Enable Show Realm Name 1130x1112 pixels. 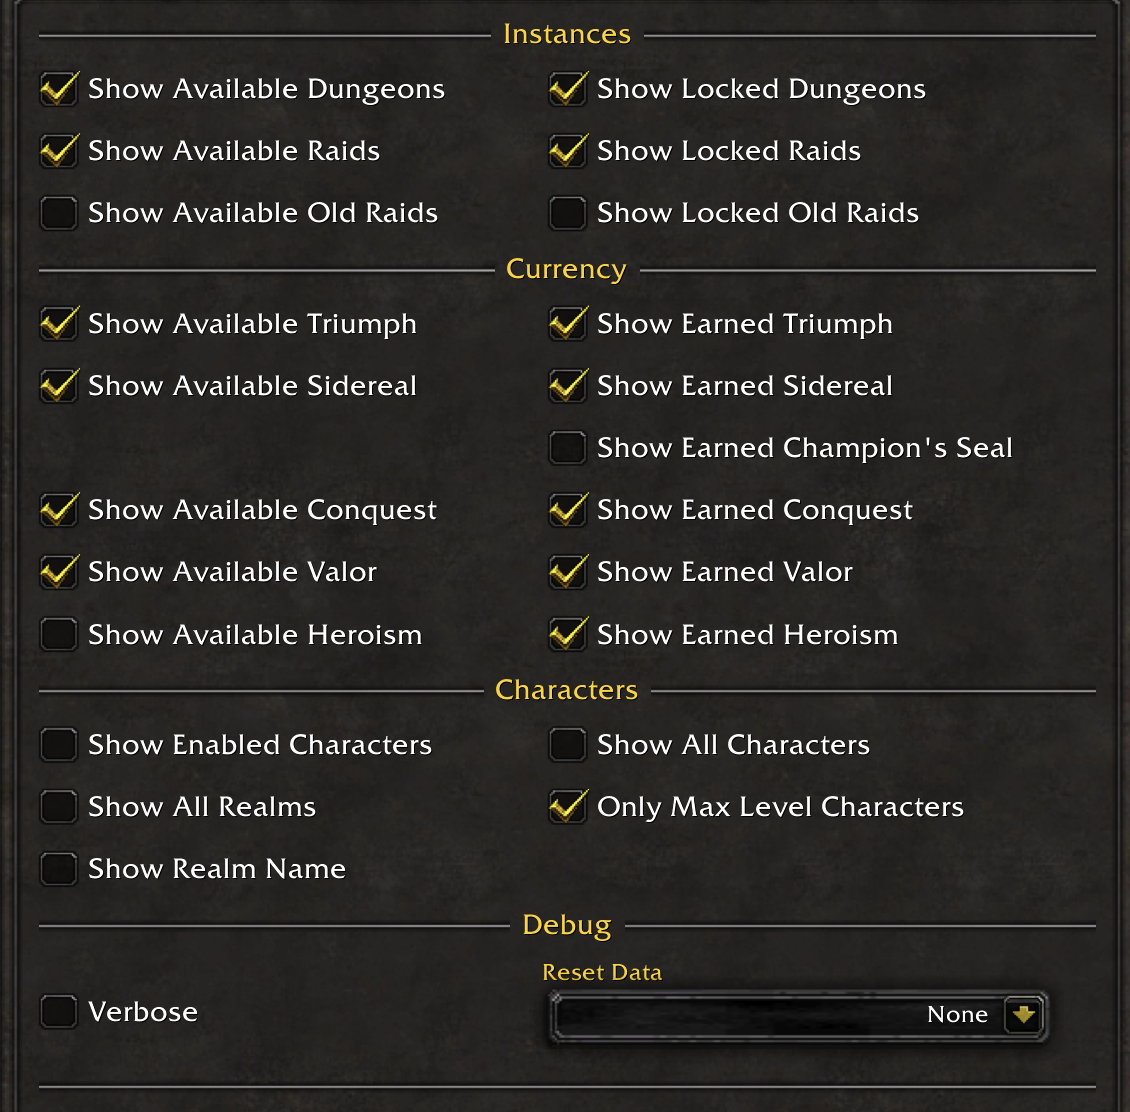pyautogui.click(x=59, y=869)
